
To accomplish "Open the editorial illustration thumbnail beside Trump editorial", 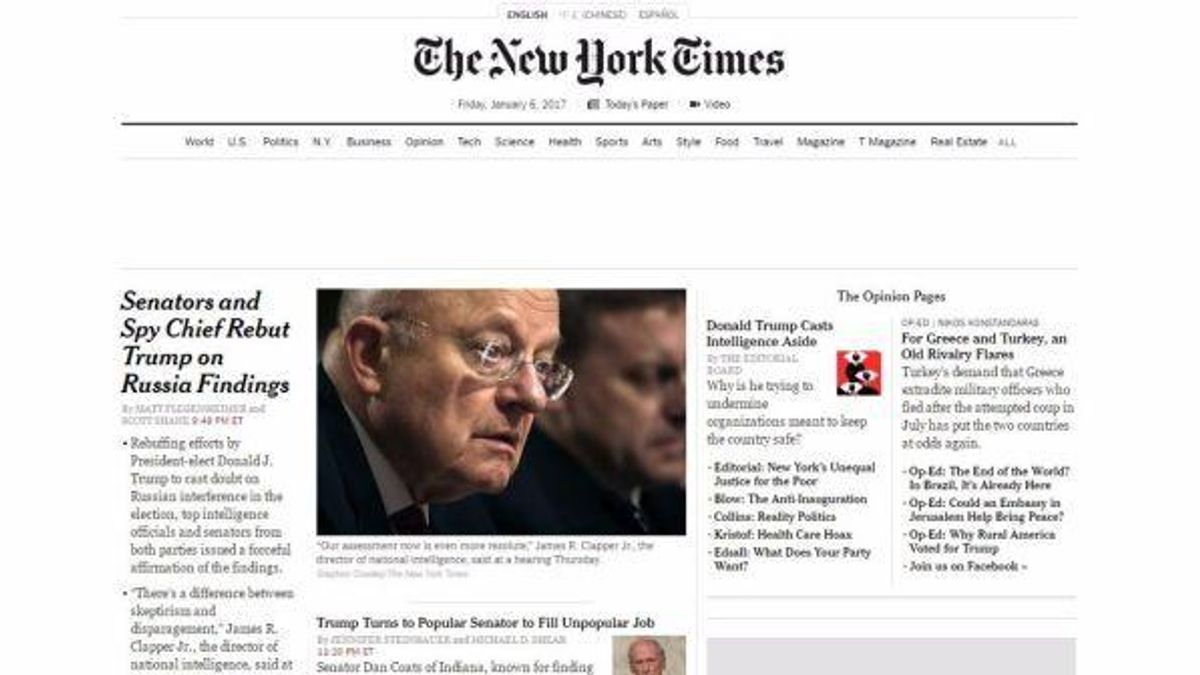I will click(859, 373).
